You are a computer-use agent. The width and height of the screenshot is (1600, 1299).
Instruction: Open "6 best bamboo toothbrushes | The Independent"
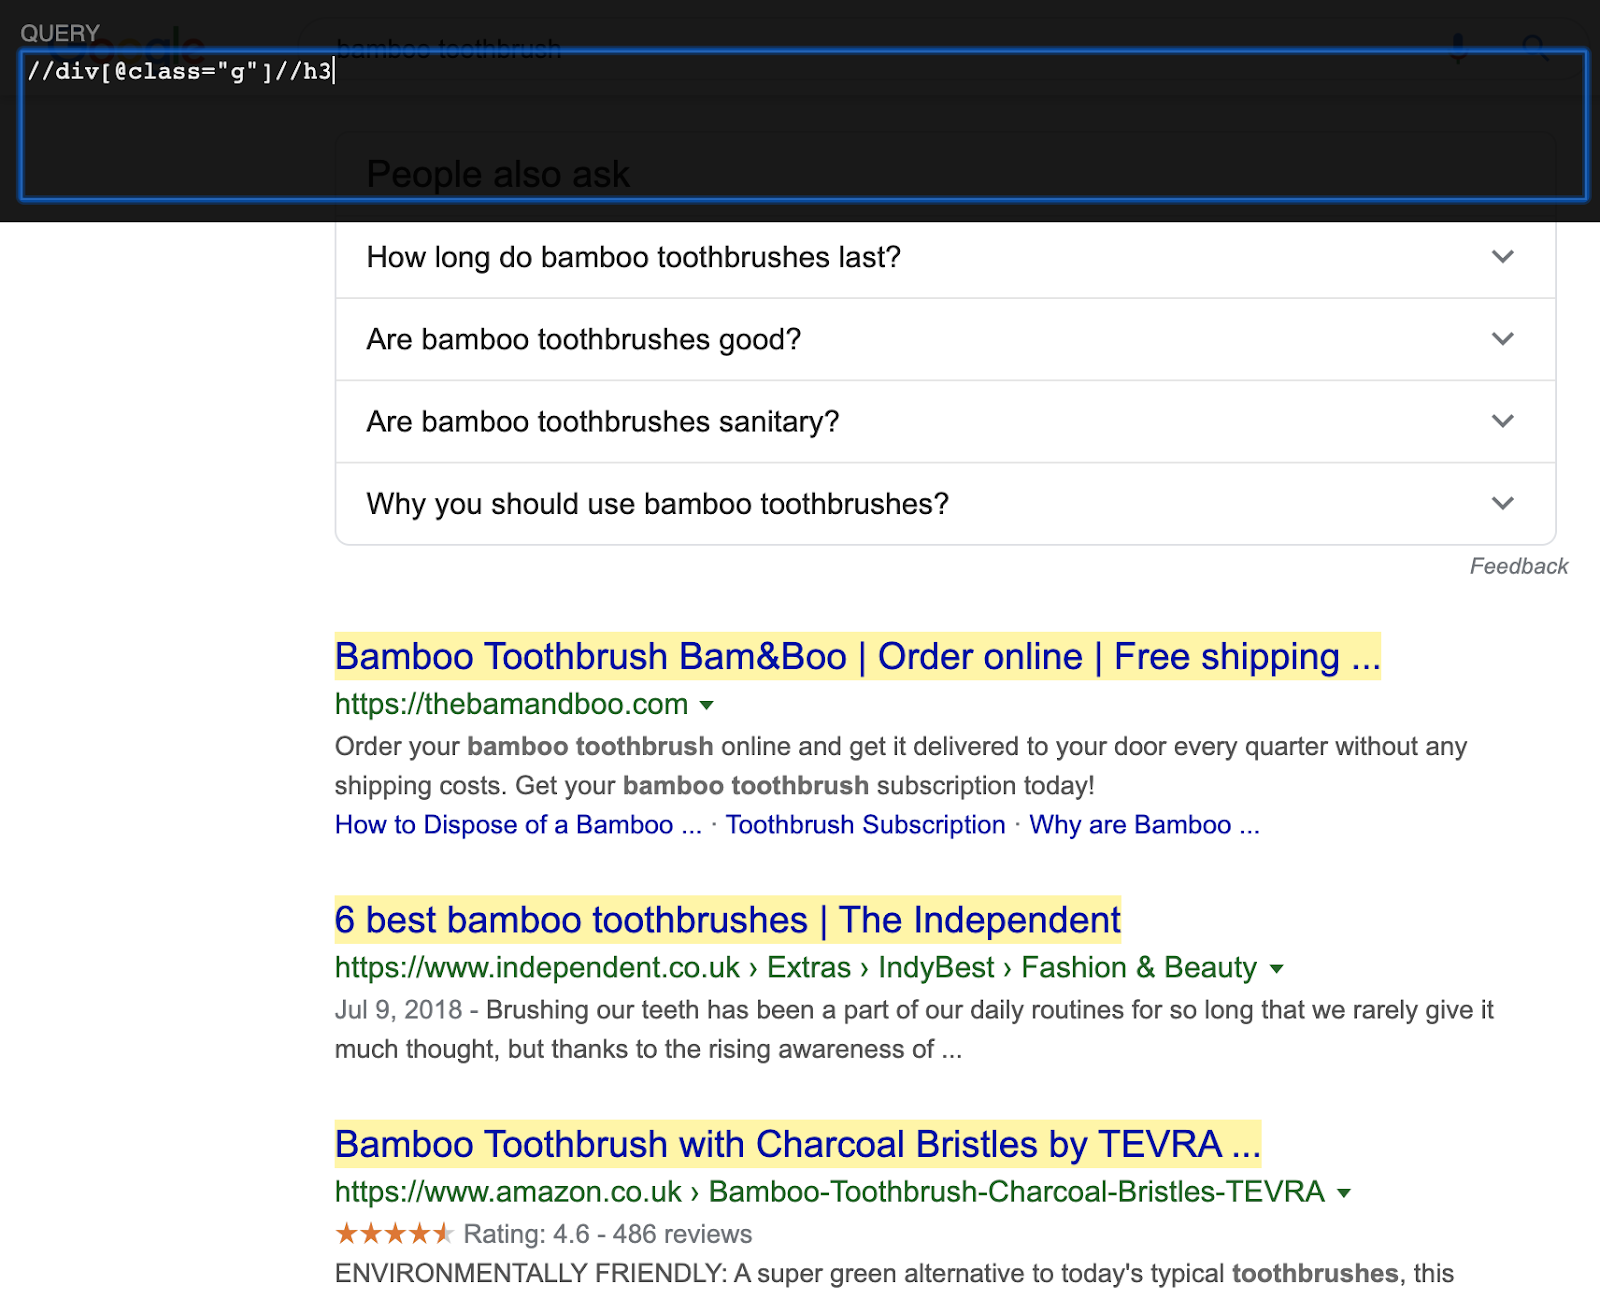point(727,920)
